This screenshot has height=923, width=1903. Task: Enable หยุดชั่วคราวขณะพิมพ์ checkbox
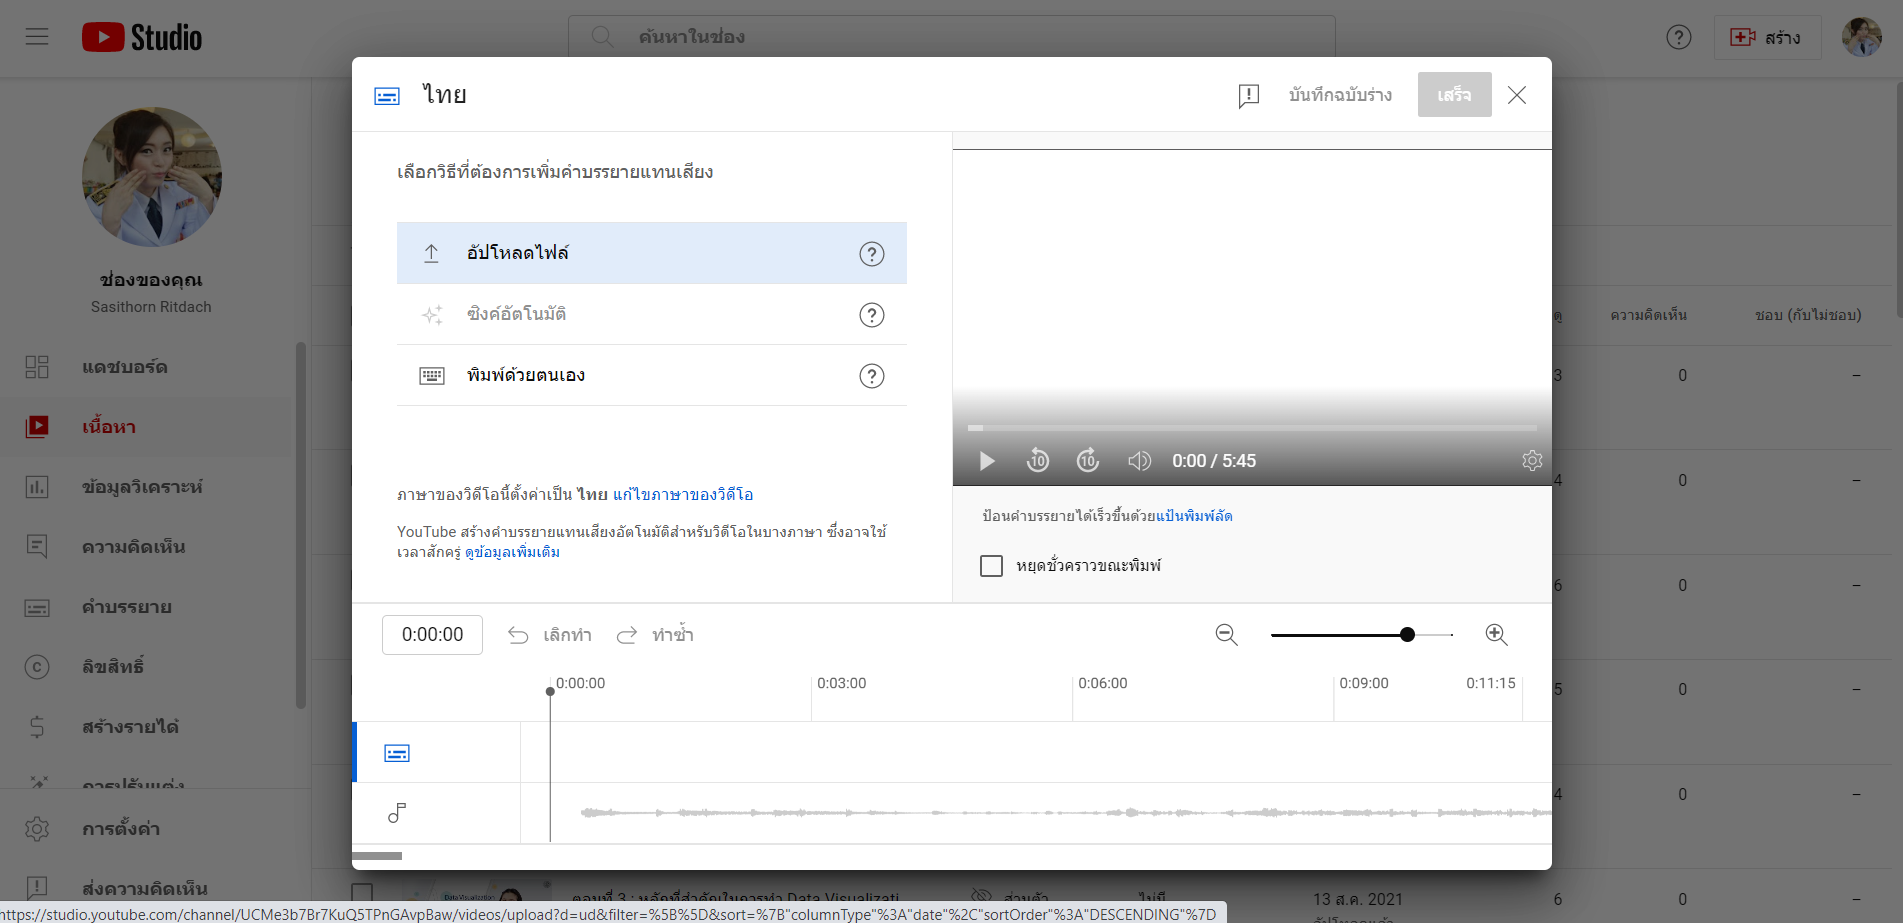tap(992, 566)
